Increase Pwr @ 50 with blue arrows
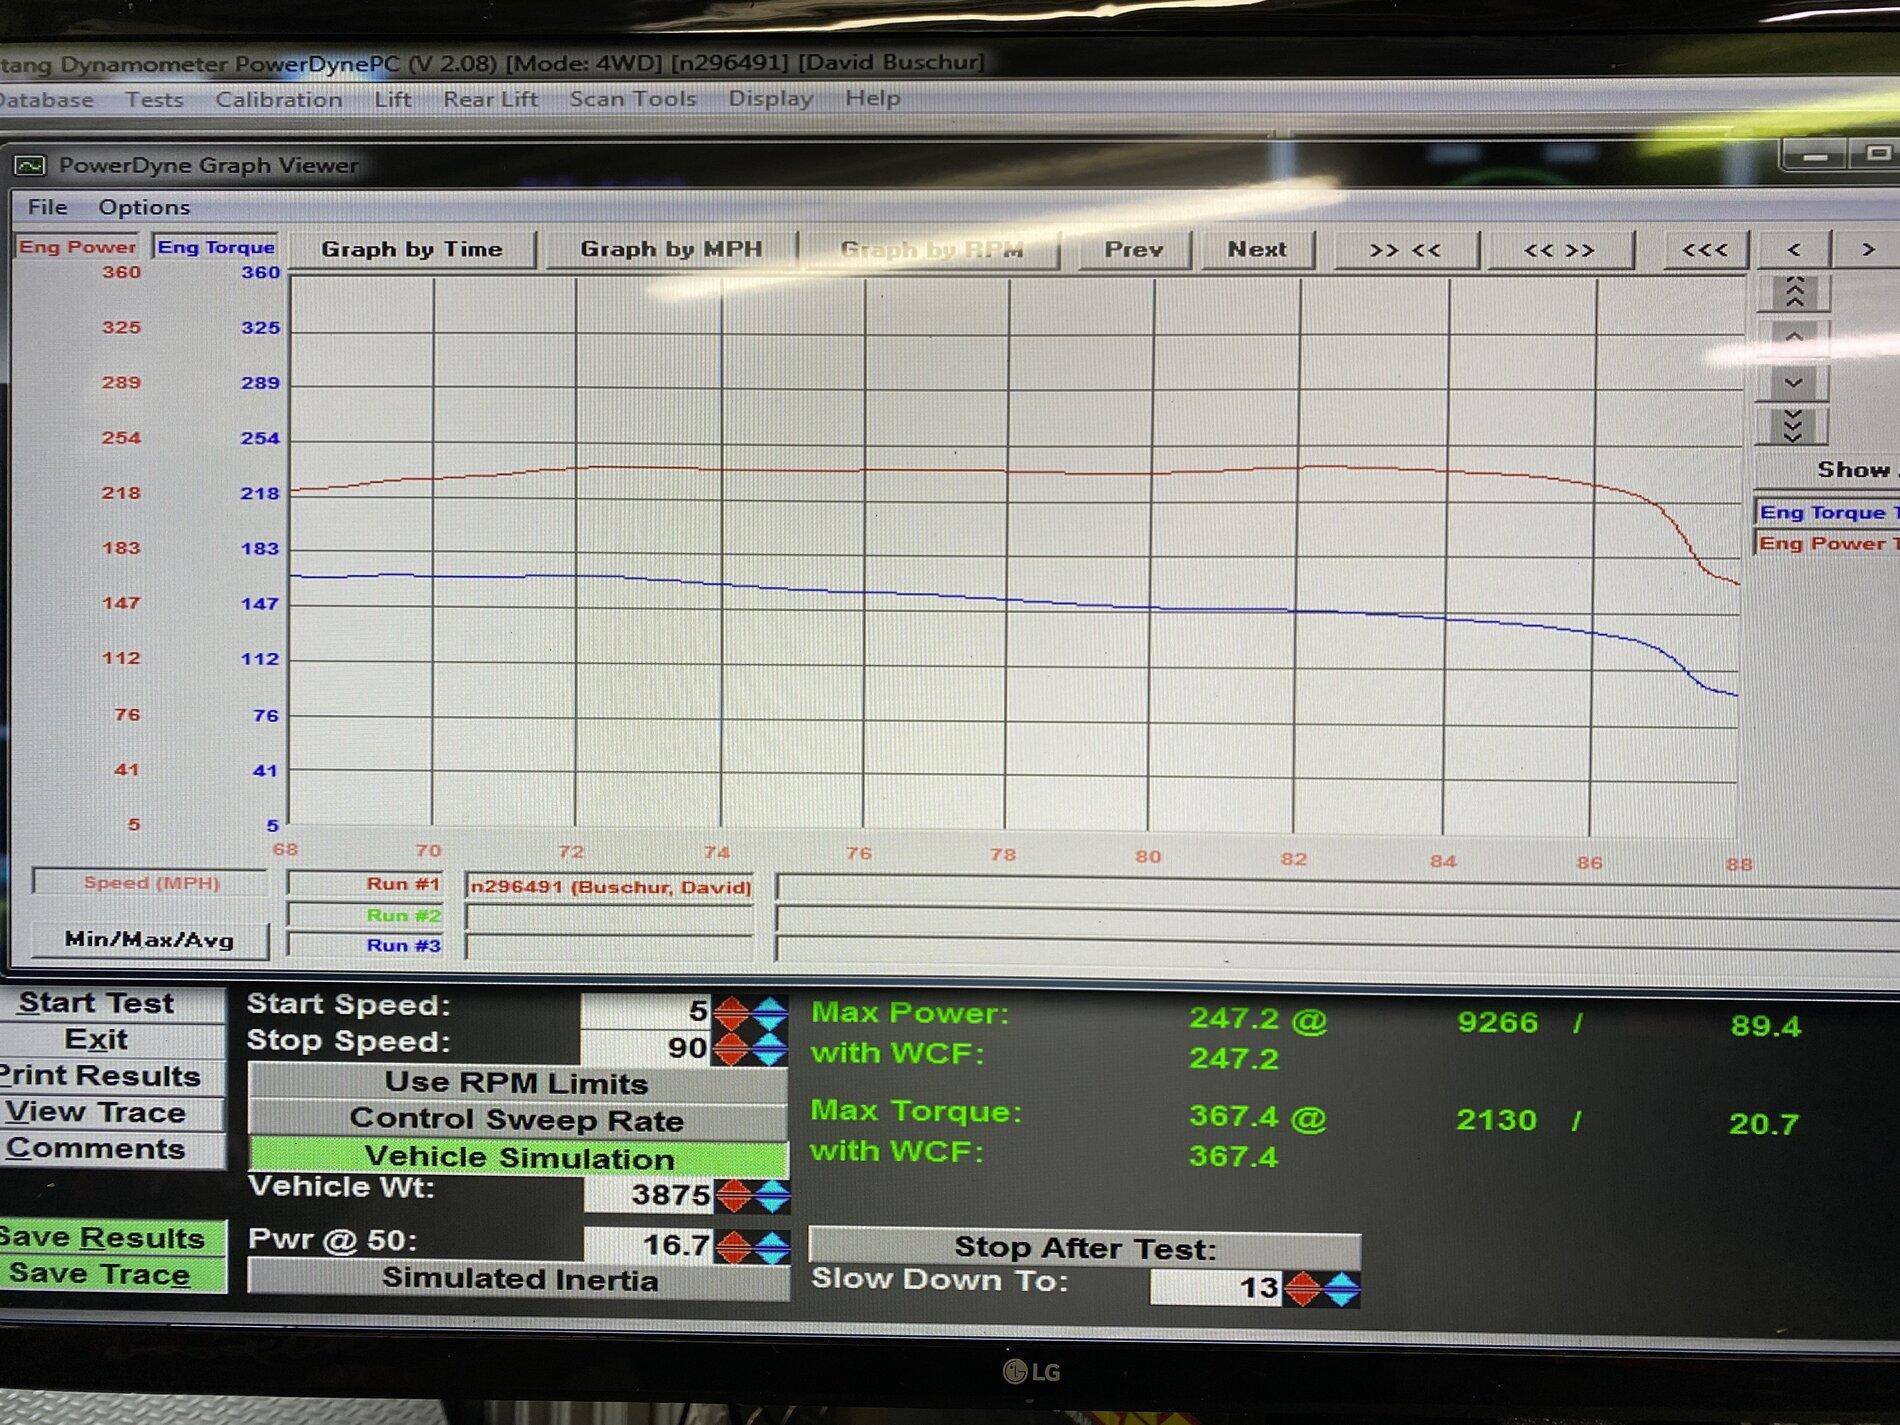The image size is (1900, 1425). coord(771,1246)
